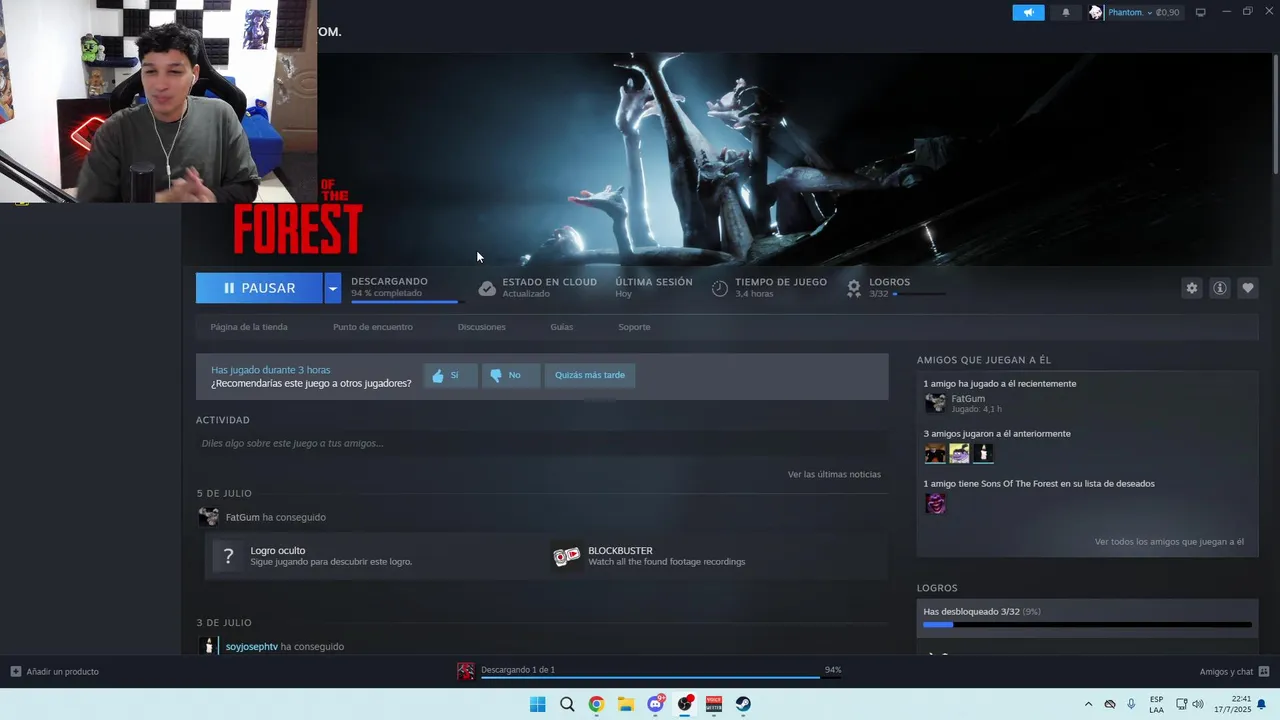Open OBS Studio from the taskbar
1280x720 pixels.
(x=685, y=704)
